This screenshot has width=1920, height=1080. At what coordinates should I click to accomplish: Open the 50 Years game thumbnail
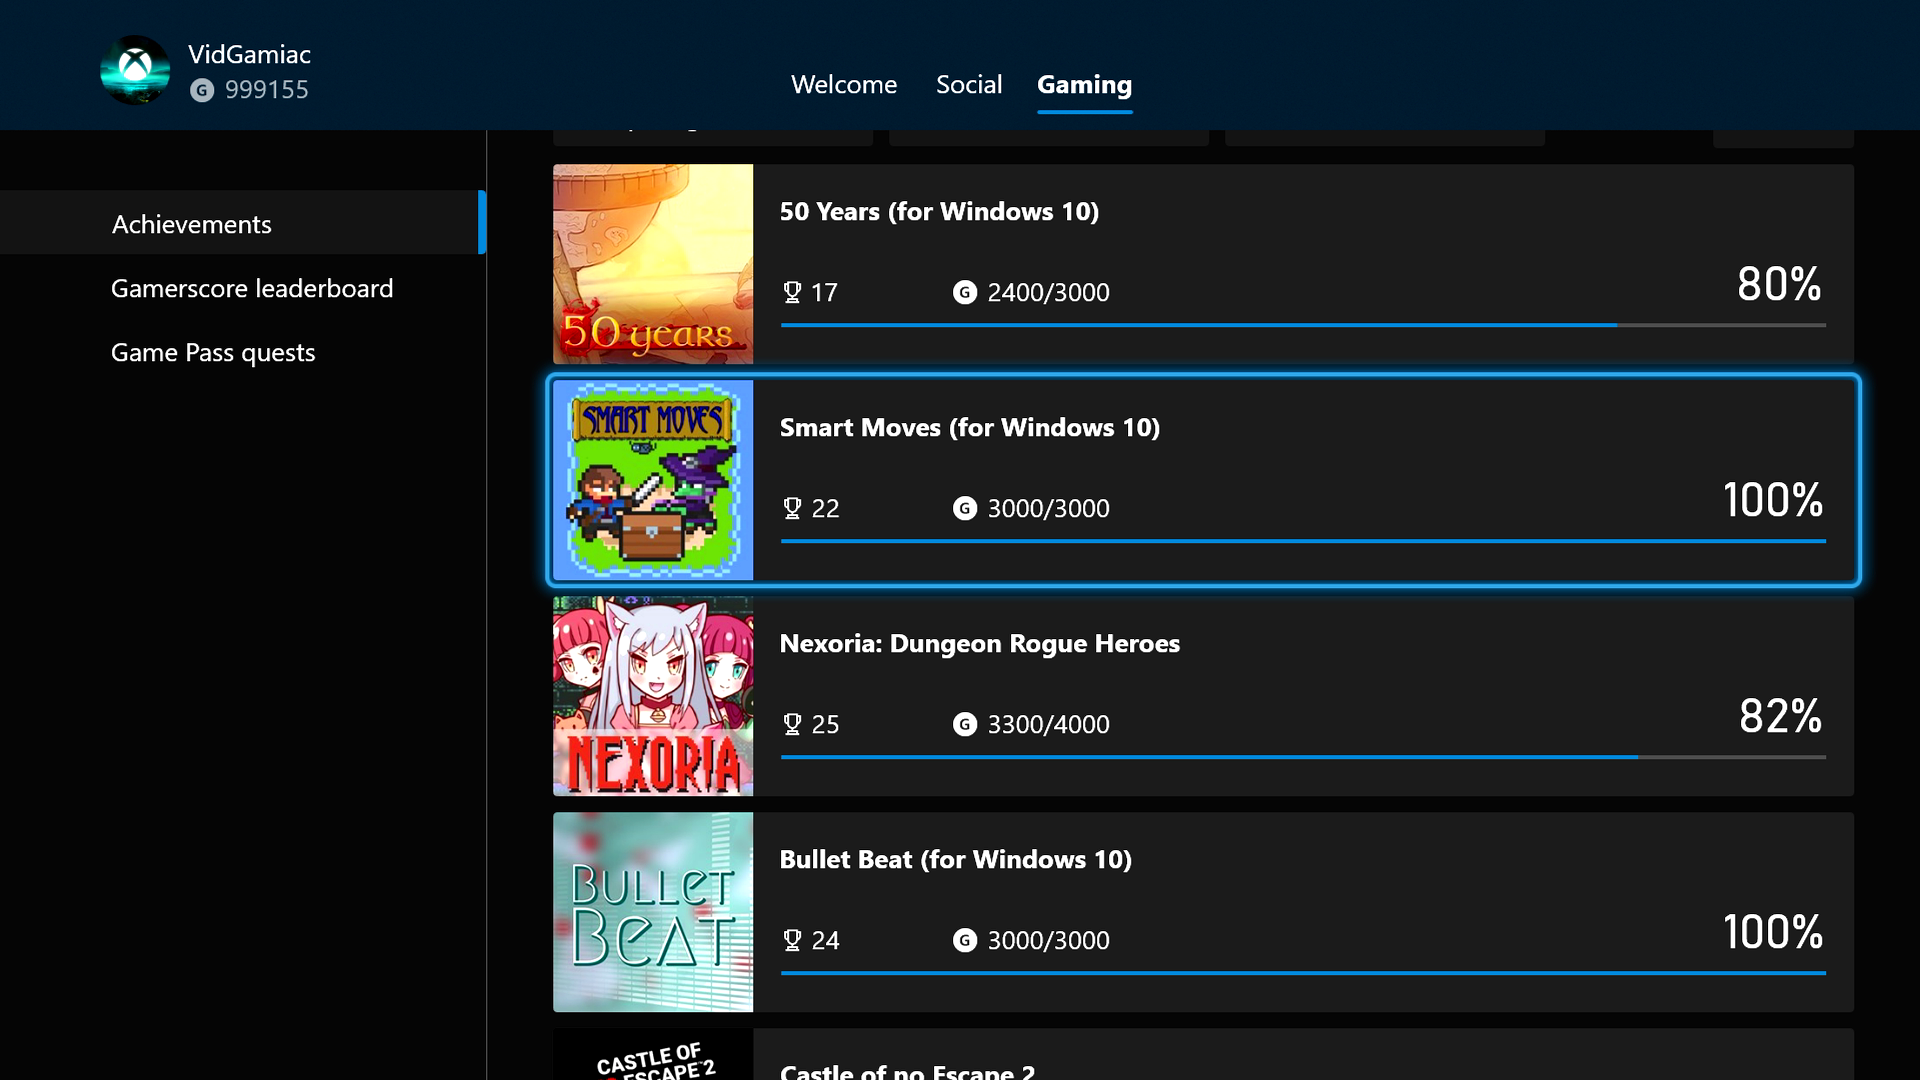[652, 264]
